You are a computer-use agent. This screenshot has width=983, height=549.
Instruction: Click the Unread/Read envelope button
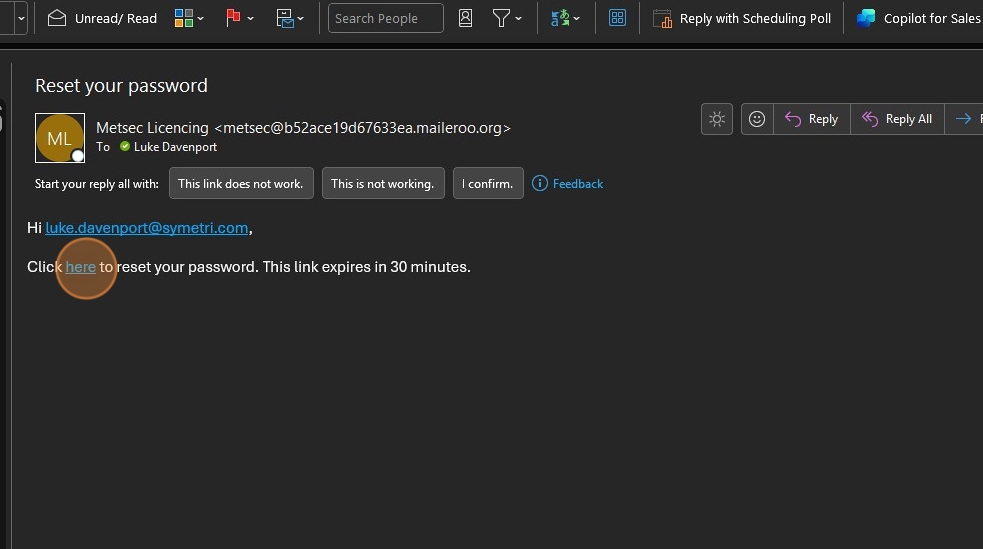point(103,18)
